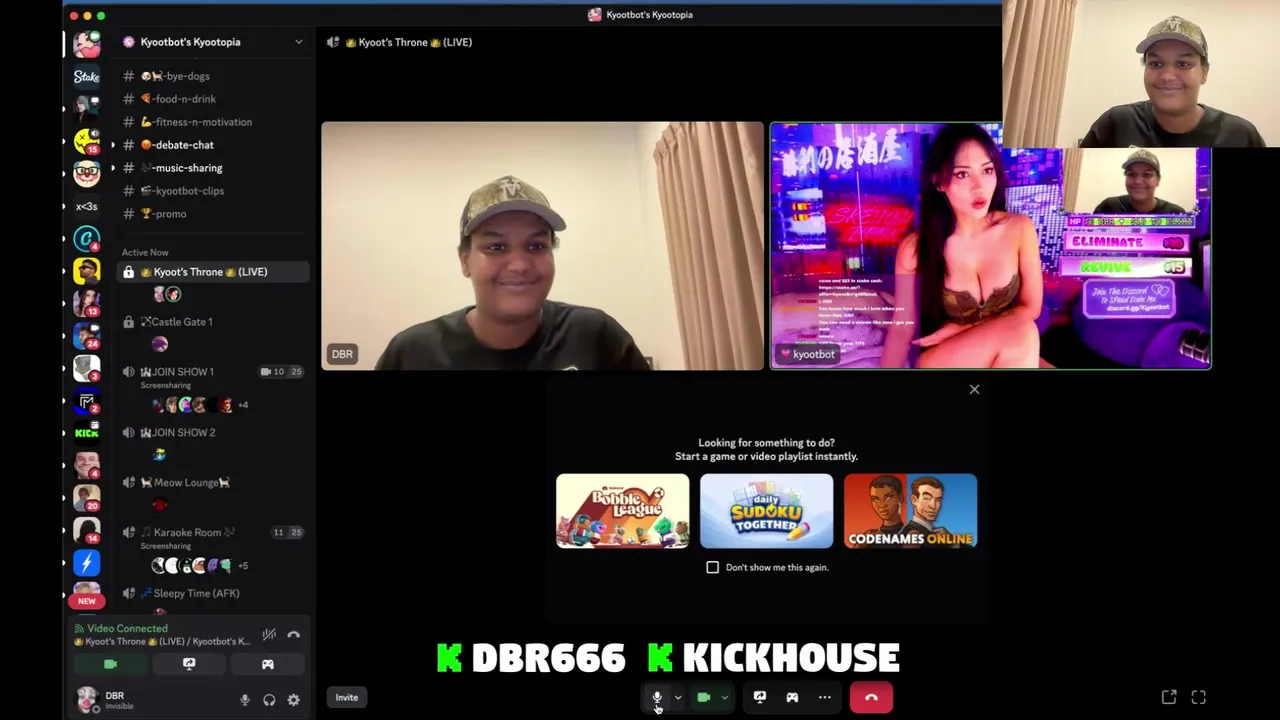The width and height of the screenshot is (1280, 720).
Task: Toggle green camera button in Video Connected panel
Action: [x=110, y=664]
